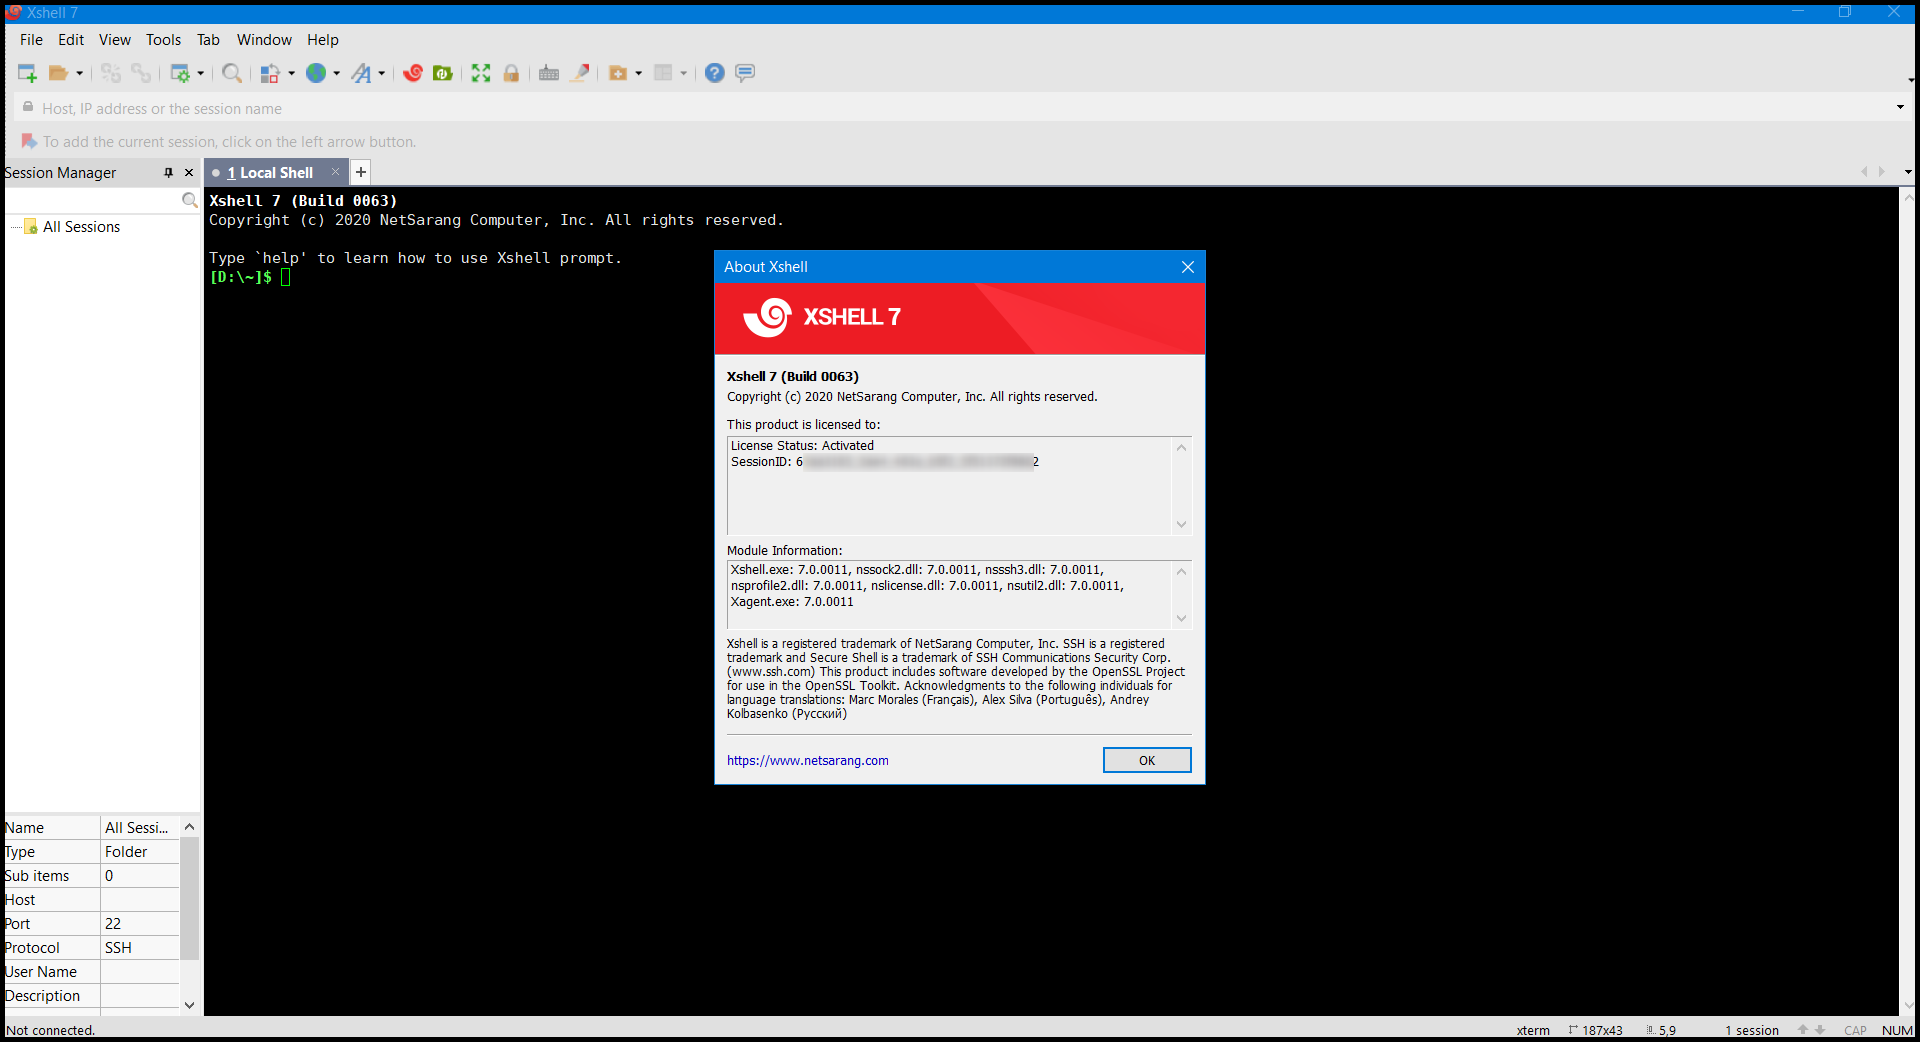1920x1042 pixels.
Task: Open the Tab menu
Action: (x=208, y=40)
